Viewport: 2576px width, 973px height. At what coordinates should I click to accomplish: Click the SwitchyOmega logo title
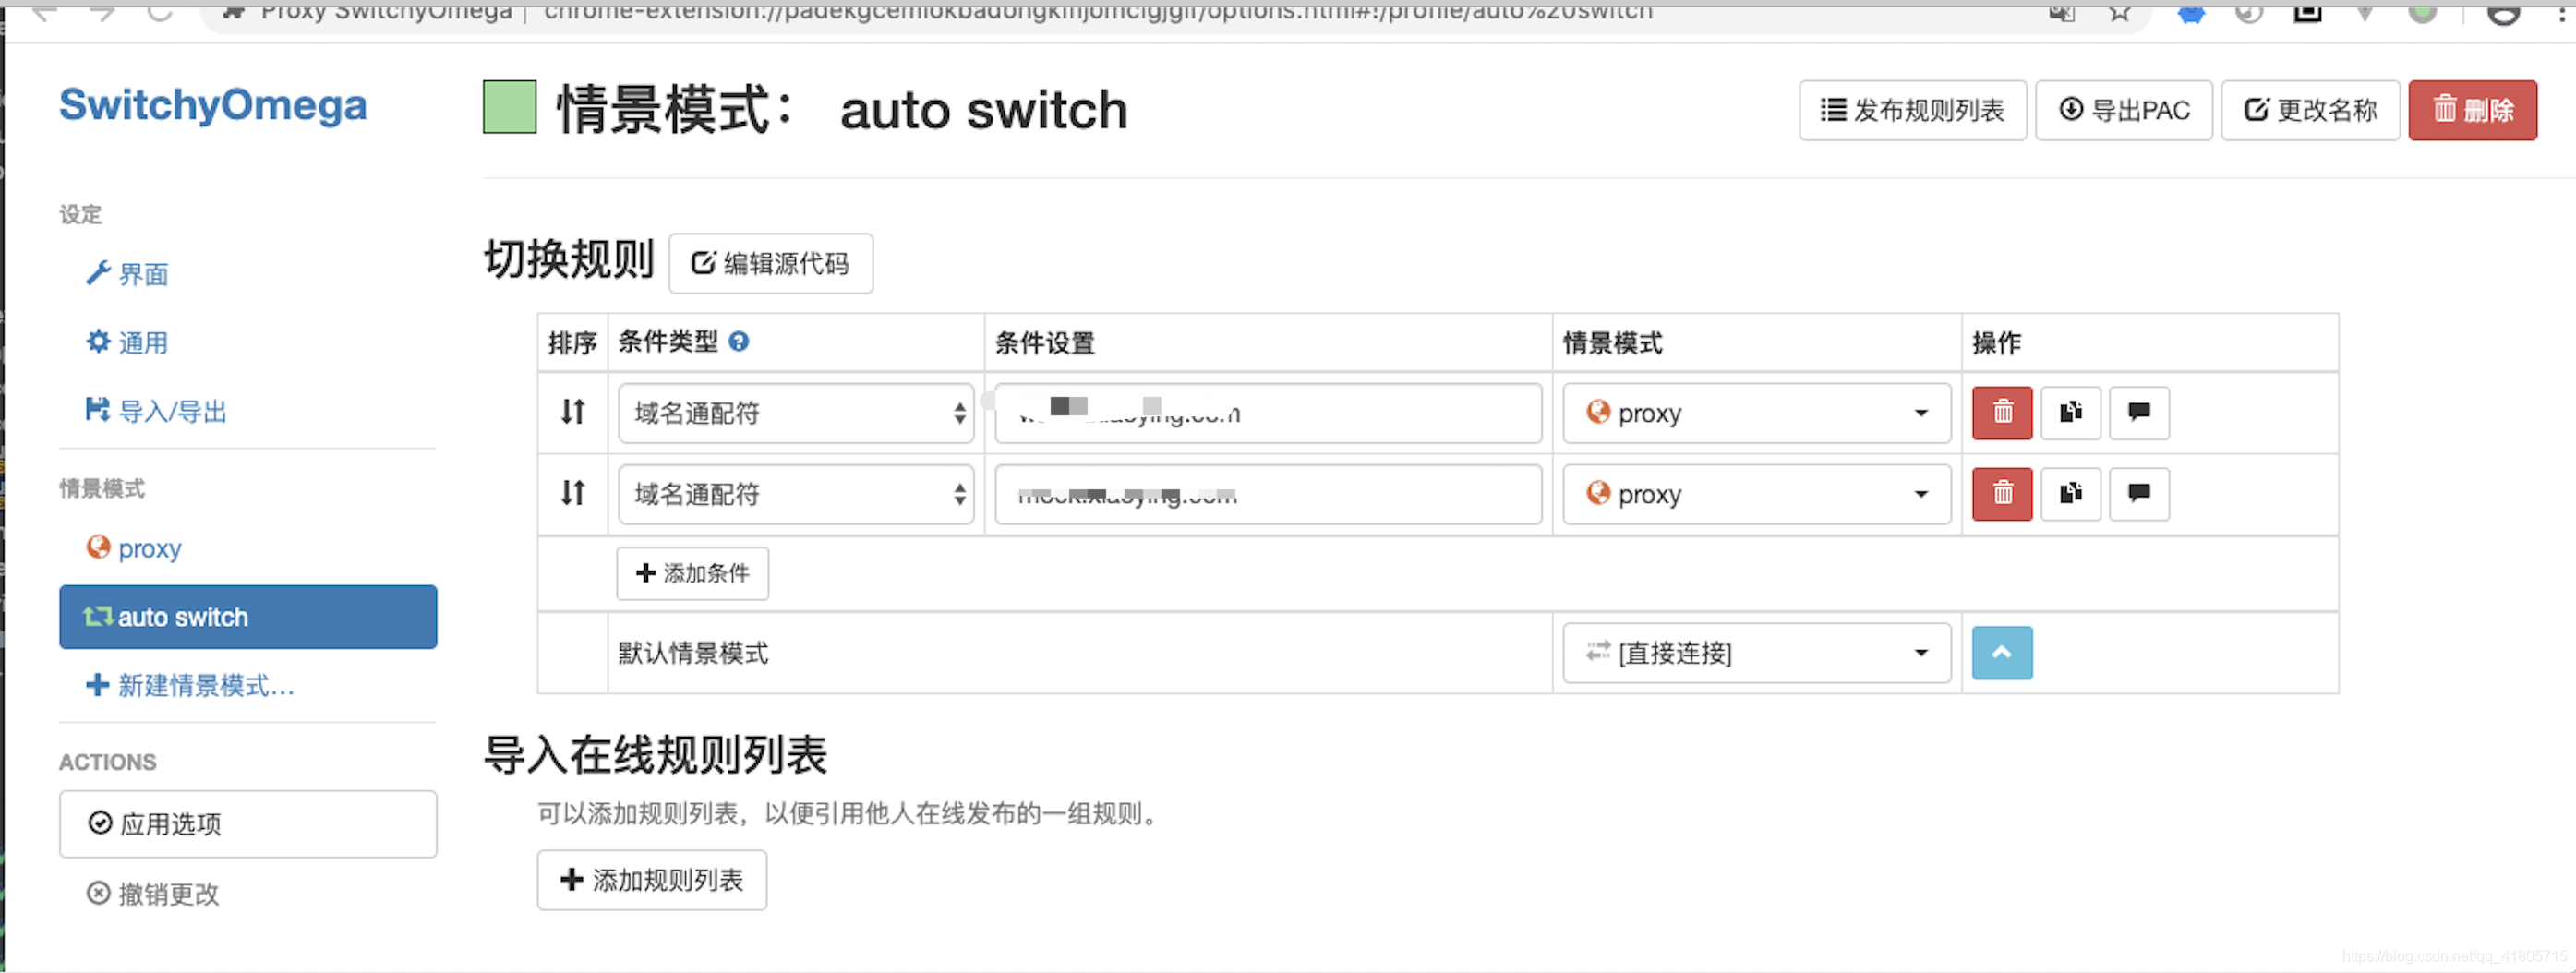[213, 105]
